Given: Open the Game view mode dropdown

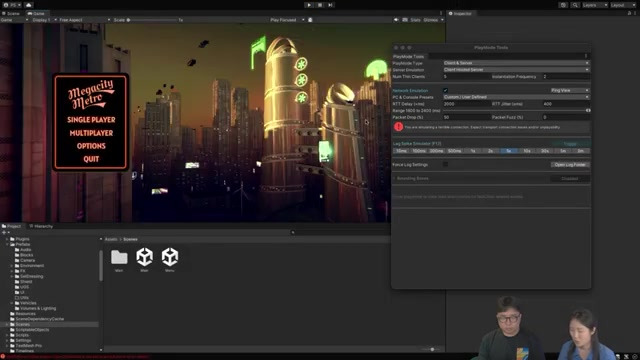Looking at the screenshot, I should 15,20.
